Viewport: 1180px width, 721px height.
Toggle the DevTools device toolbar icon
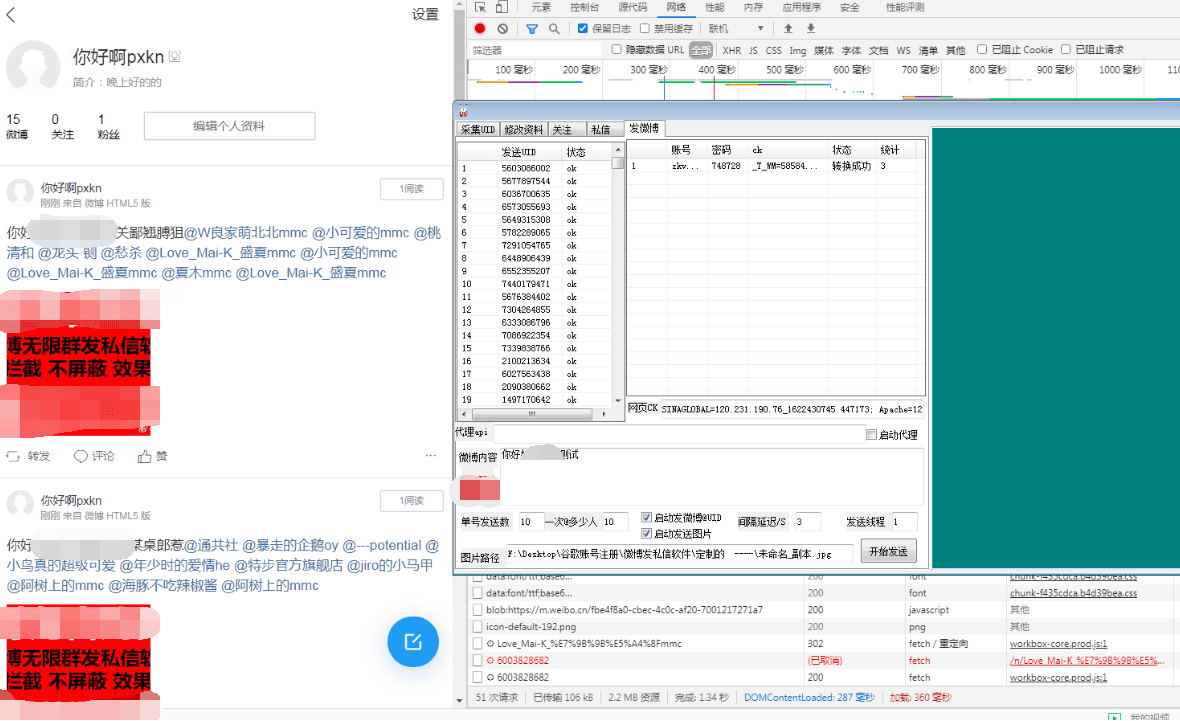pyautogui.click(x=502, y=8)
